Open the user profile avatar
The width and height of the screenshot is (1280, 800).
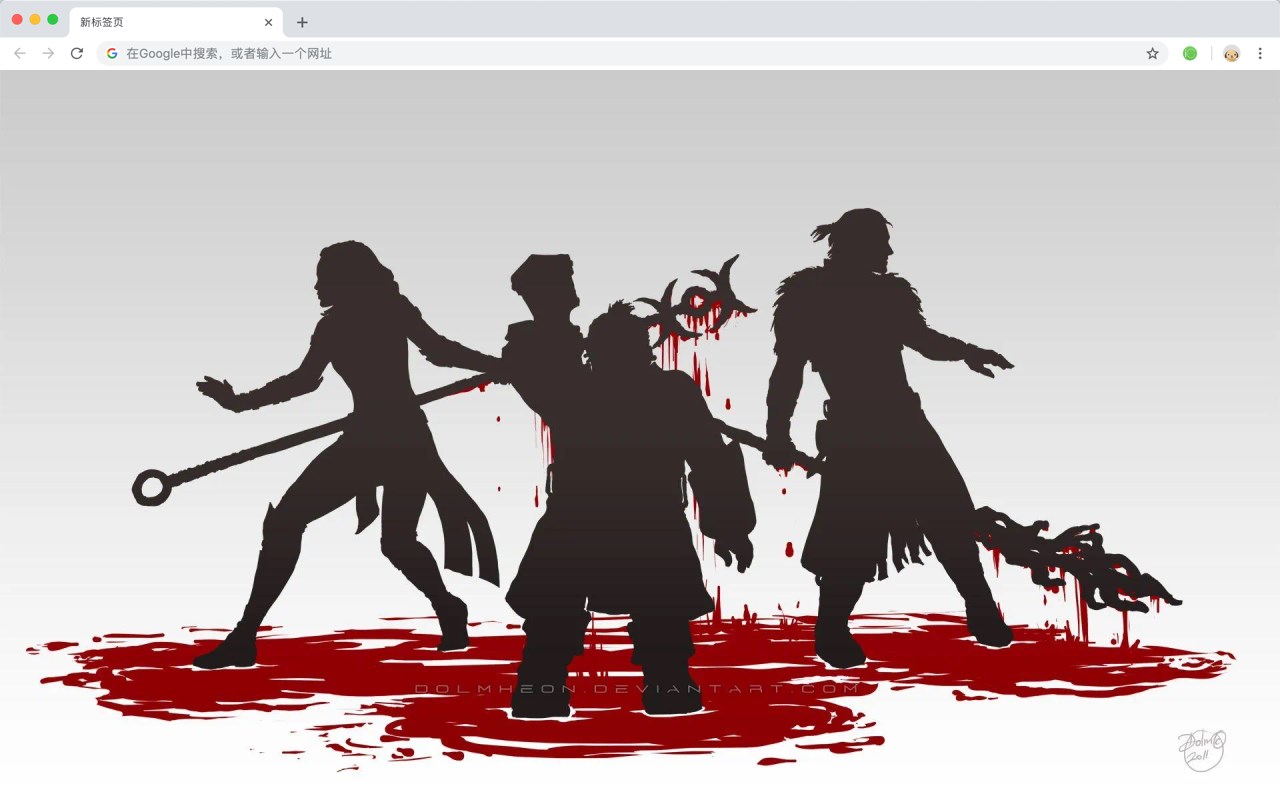point(1231,53)
